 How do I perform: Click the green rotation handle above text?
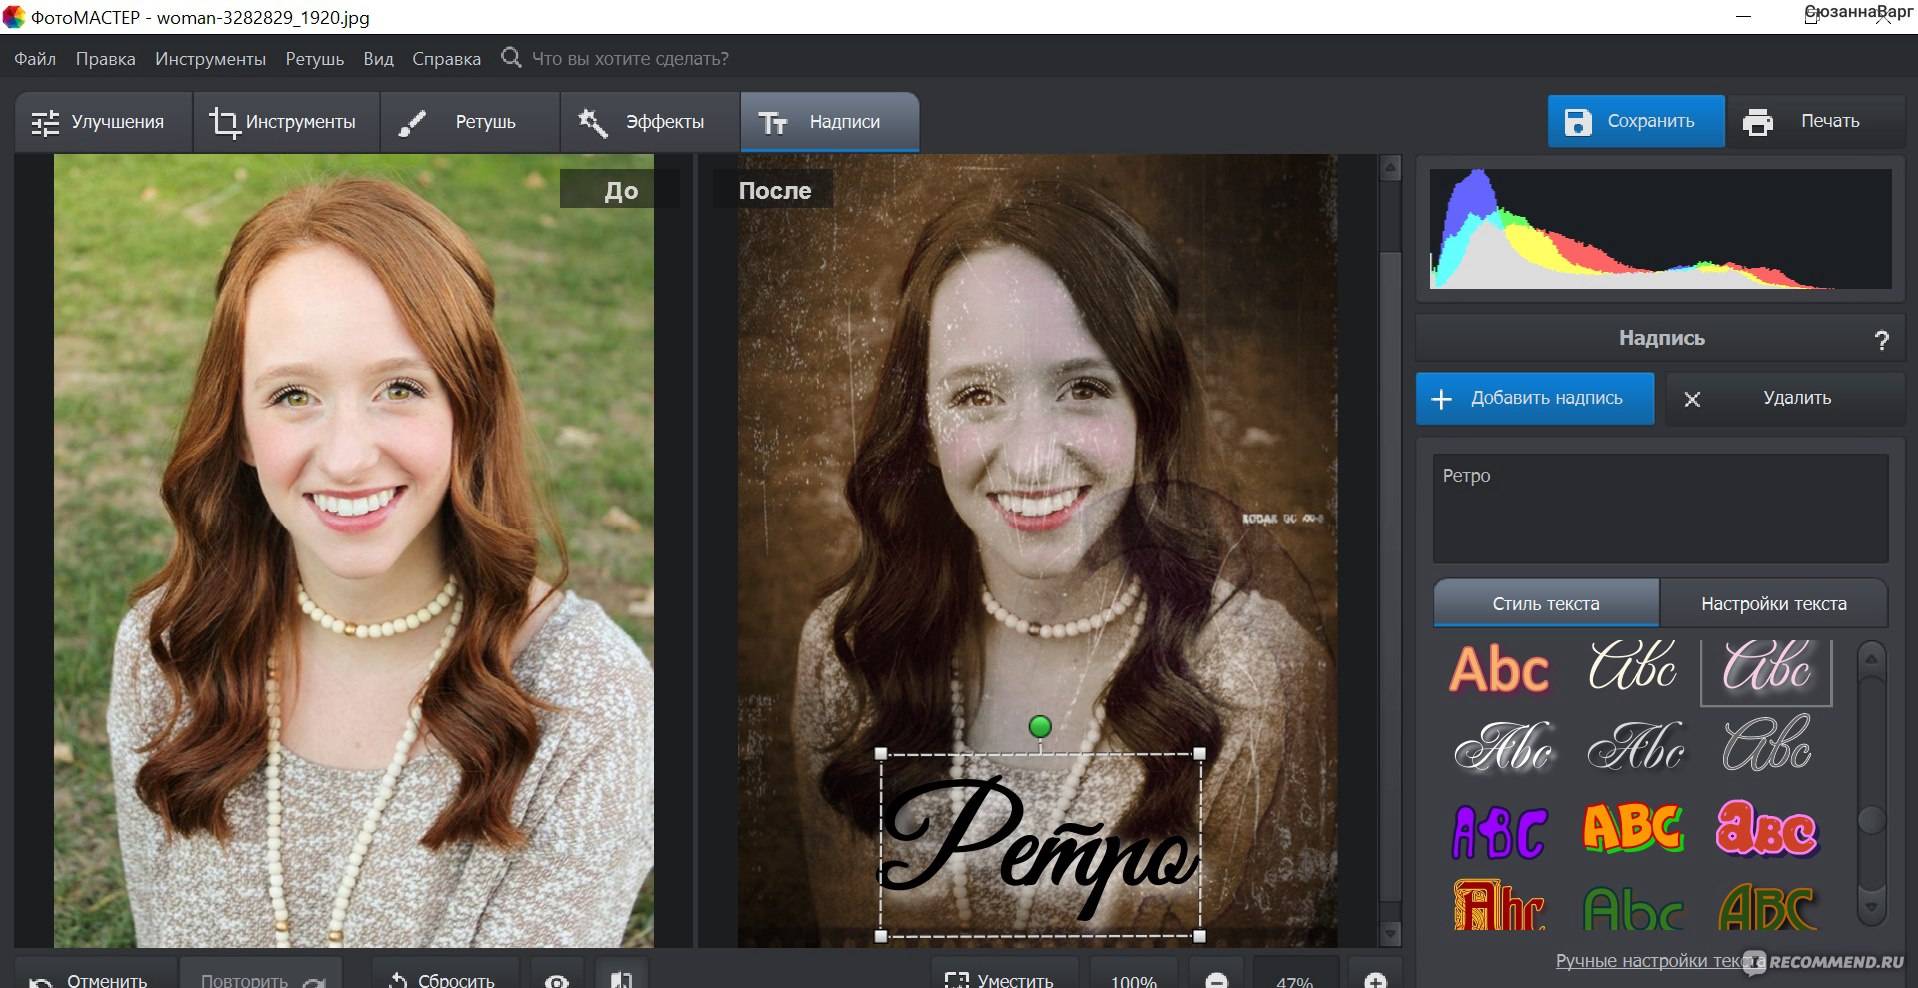pos(1040,726)
